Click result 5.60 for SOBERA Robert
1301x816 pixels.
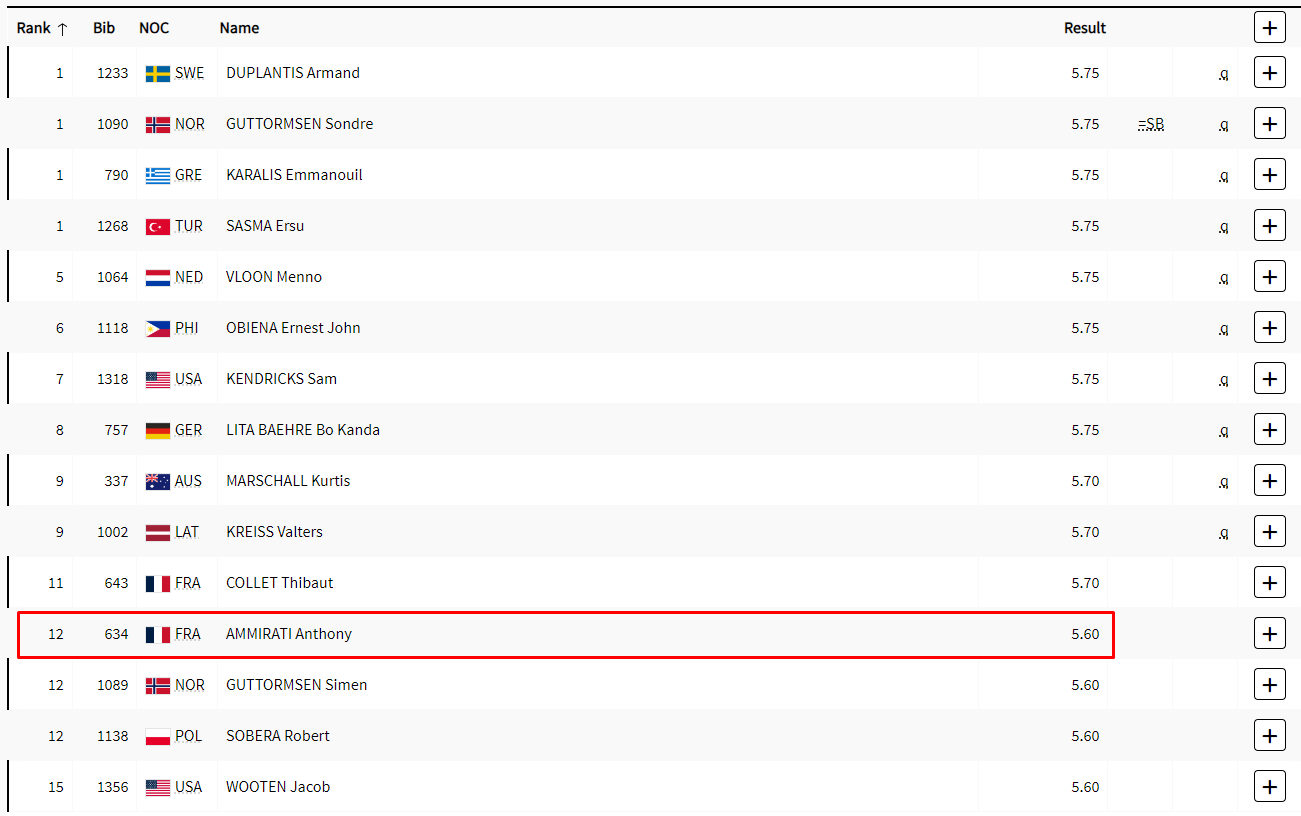point(1085,736)
